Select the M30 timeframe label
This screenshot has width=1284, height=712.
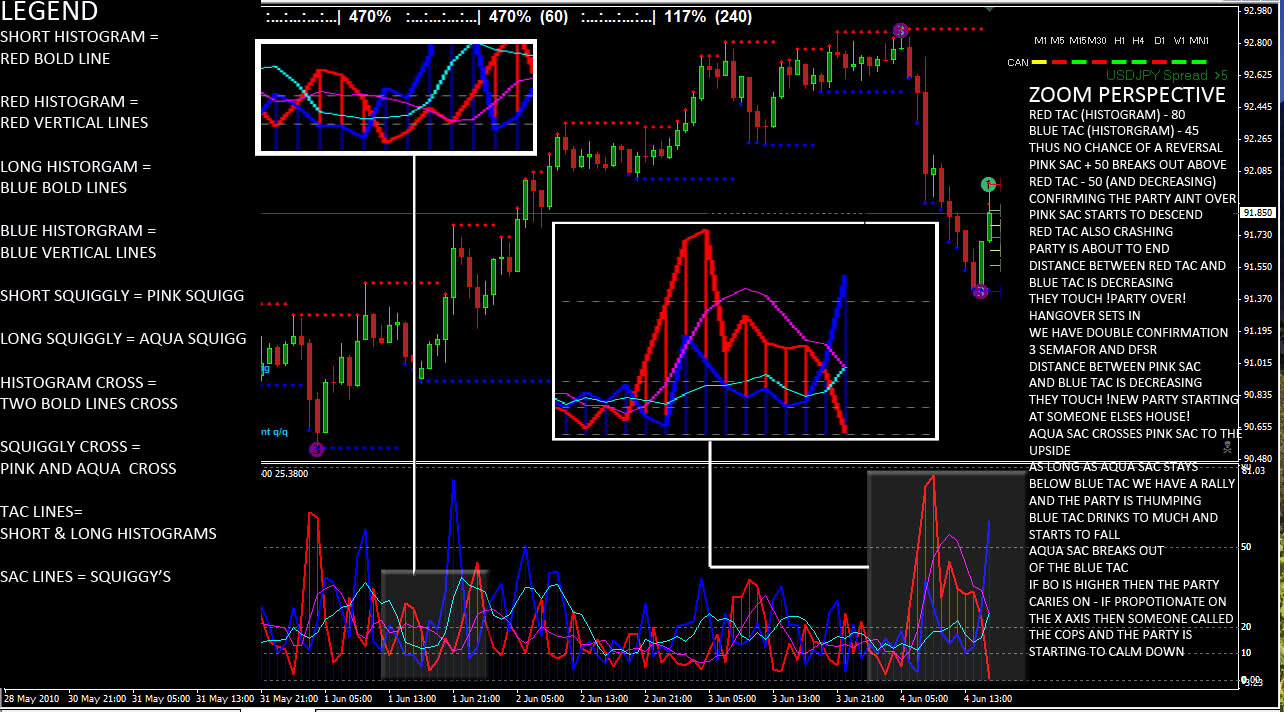click(1097, 41)
